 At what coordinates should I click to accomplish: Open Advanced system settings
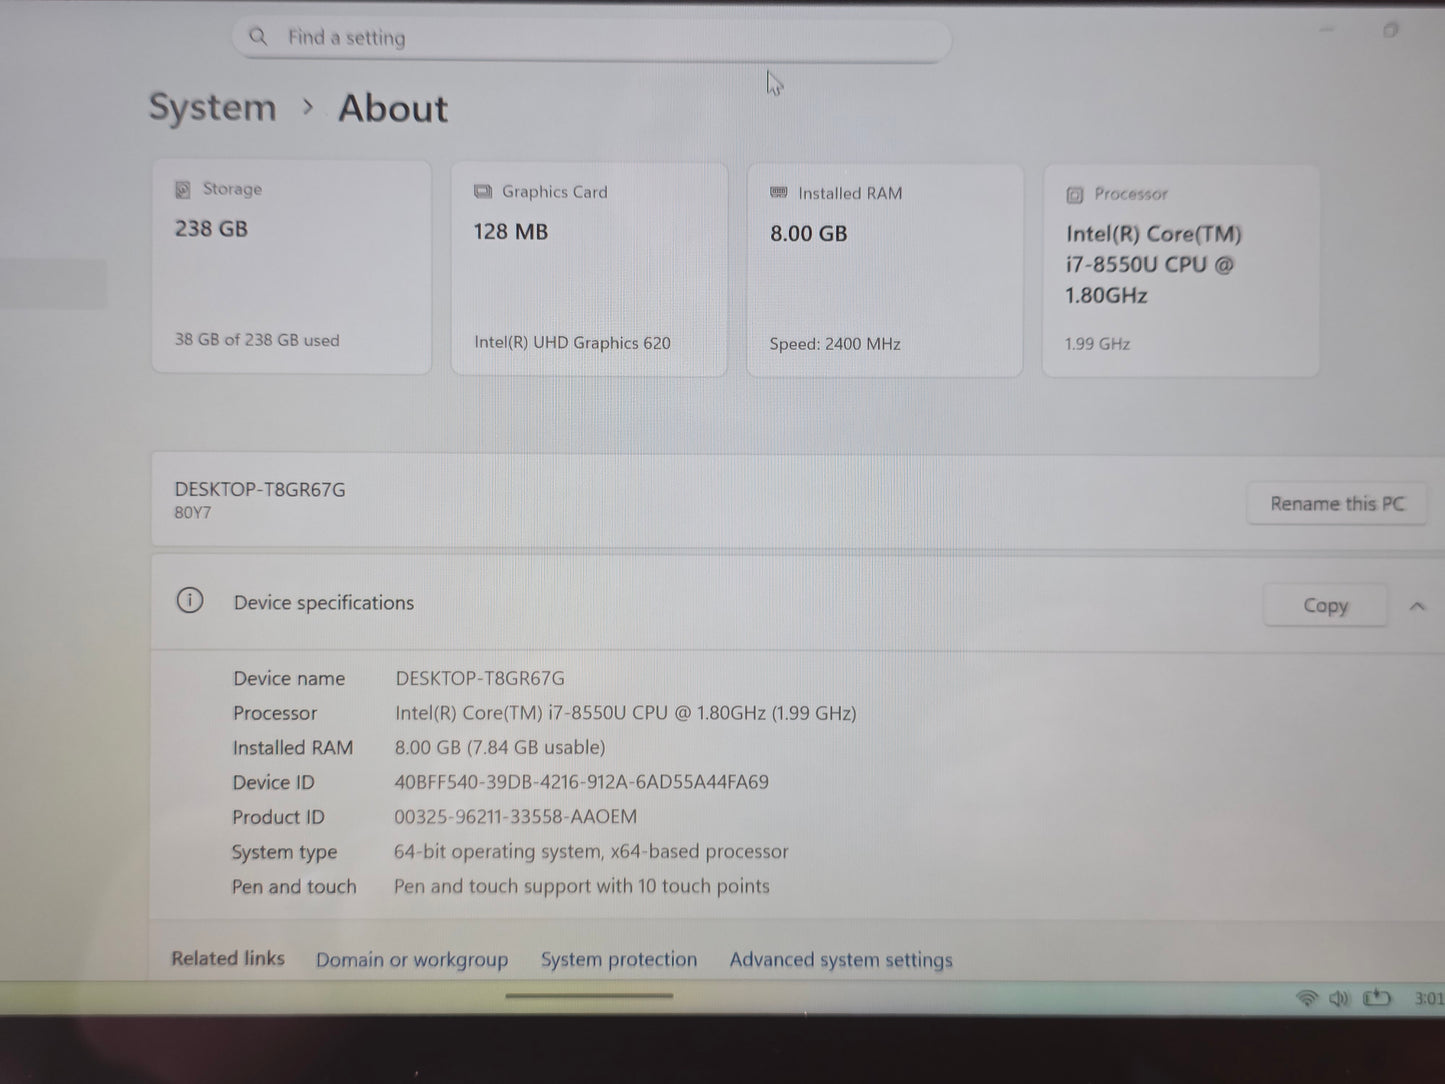pyautogui.click(x=840, y=959)
